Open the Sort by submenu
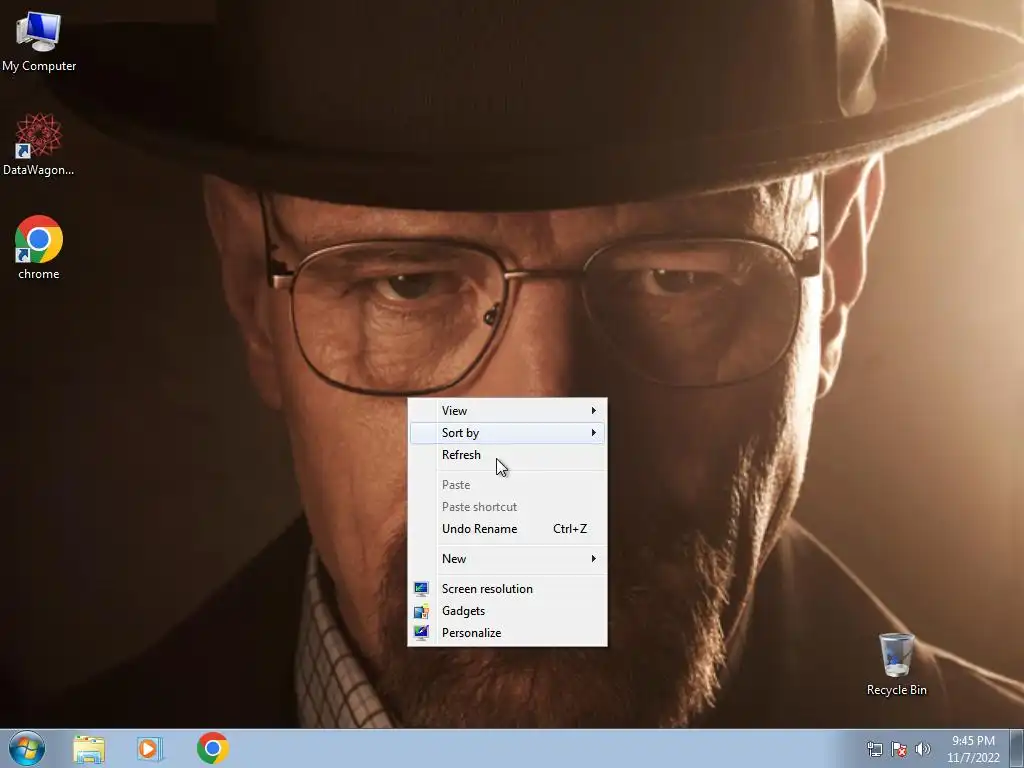Image resolution: width=1024 pixels, height=768 pixels. (x=507, y=433)
